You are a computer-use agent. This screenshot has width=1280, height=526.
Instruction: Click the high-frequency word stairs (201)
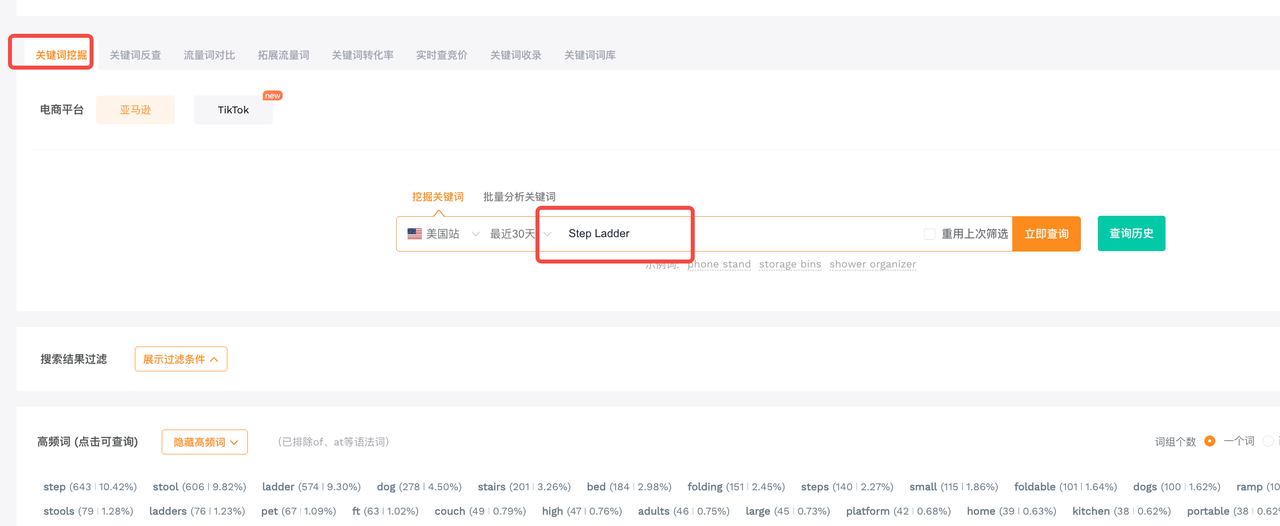pos(524,487)
